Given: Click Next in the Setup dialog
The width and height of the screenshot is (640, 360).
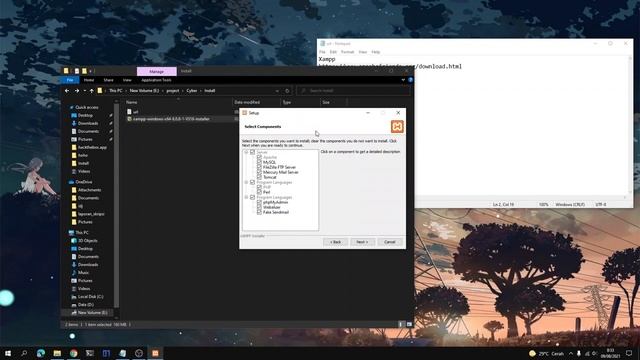Looking at the screenshot, I should pyautogui.click(x=362, y=242).
